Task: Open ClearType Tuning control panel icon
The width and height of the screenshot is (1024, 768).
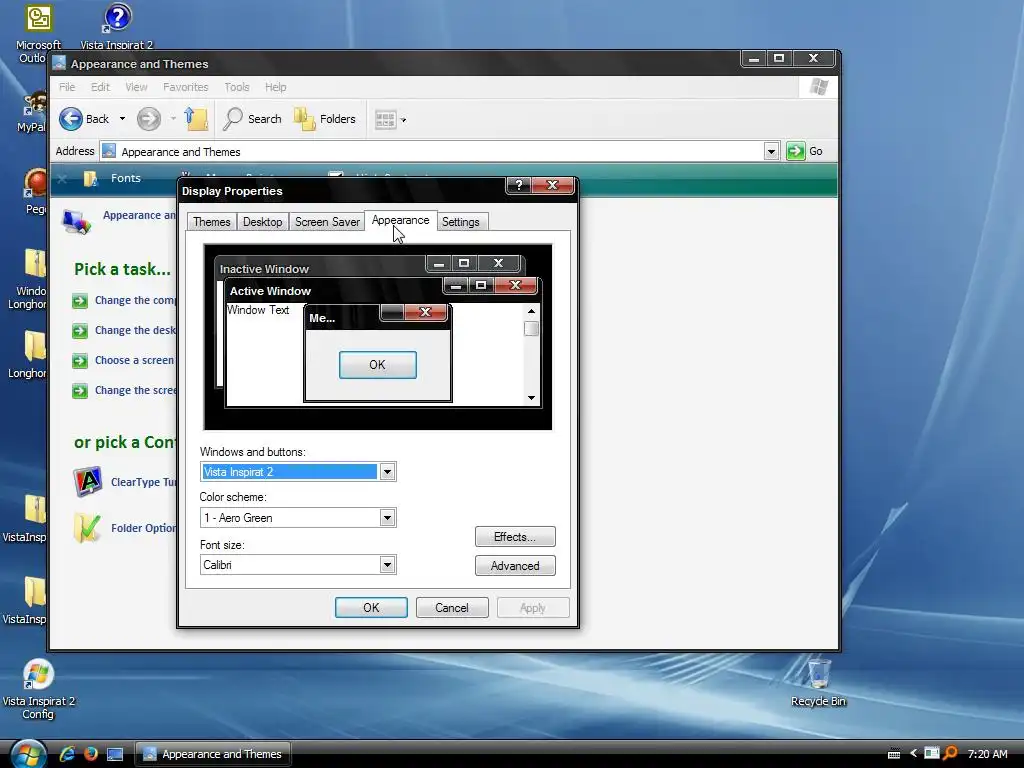Action: point(88,482)
